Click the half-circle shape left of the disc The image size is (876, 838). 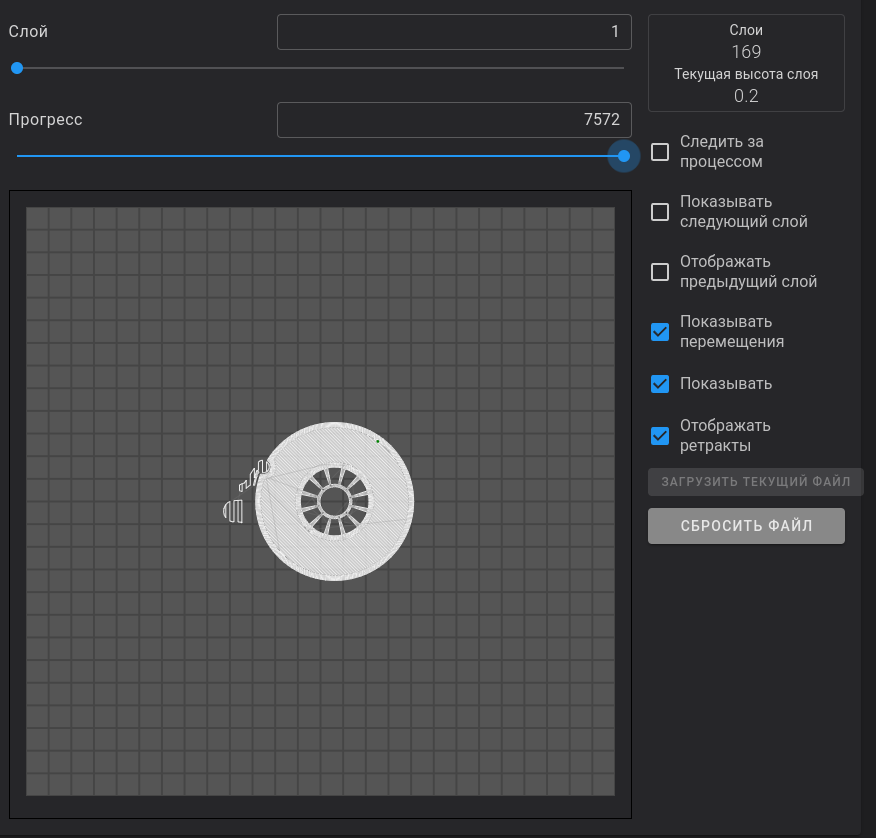coord(233,511)
